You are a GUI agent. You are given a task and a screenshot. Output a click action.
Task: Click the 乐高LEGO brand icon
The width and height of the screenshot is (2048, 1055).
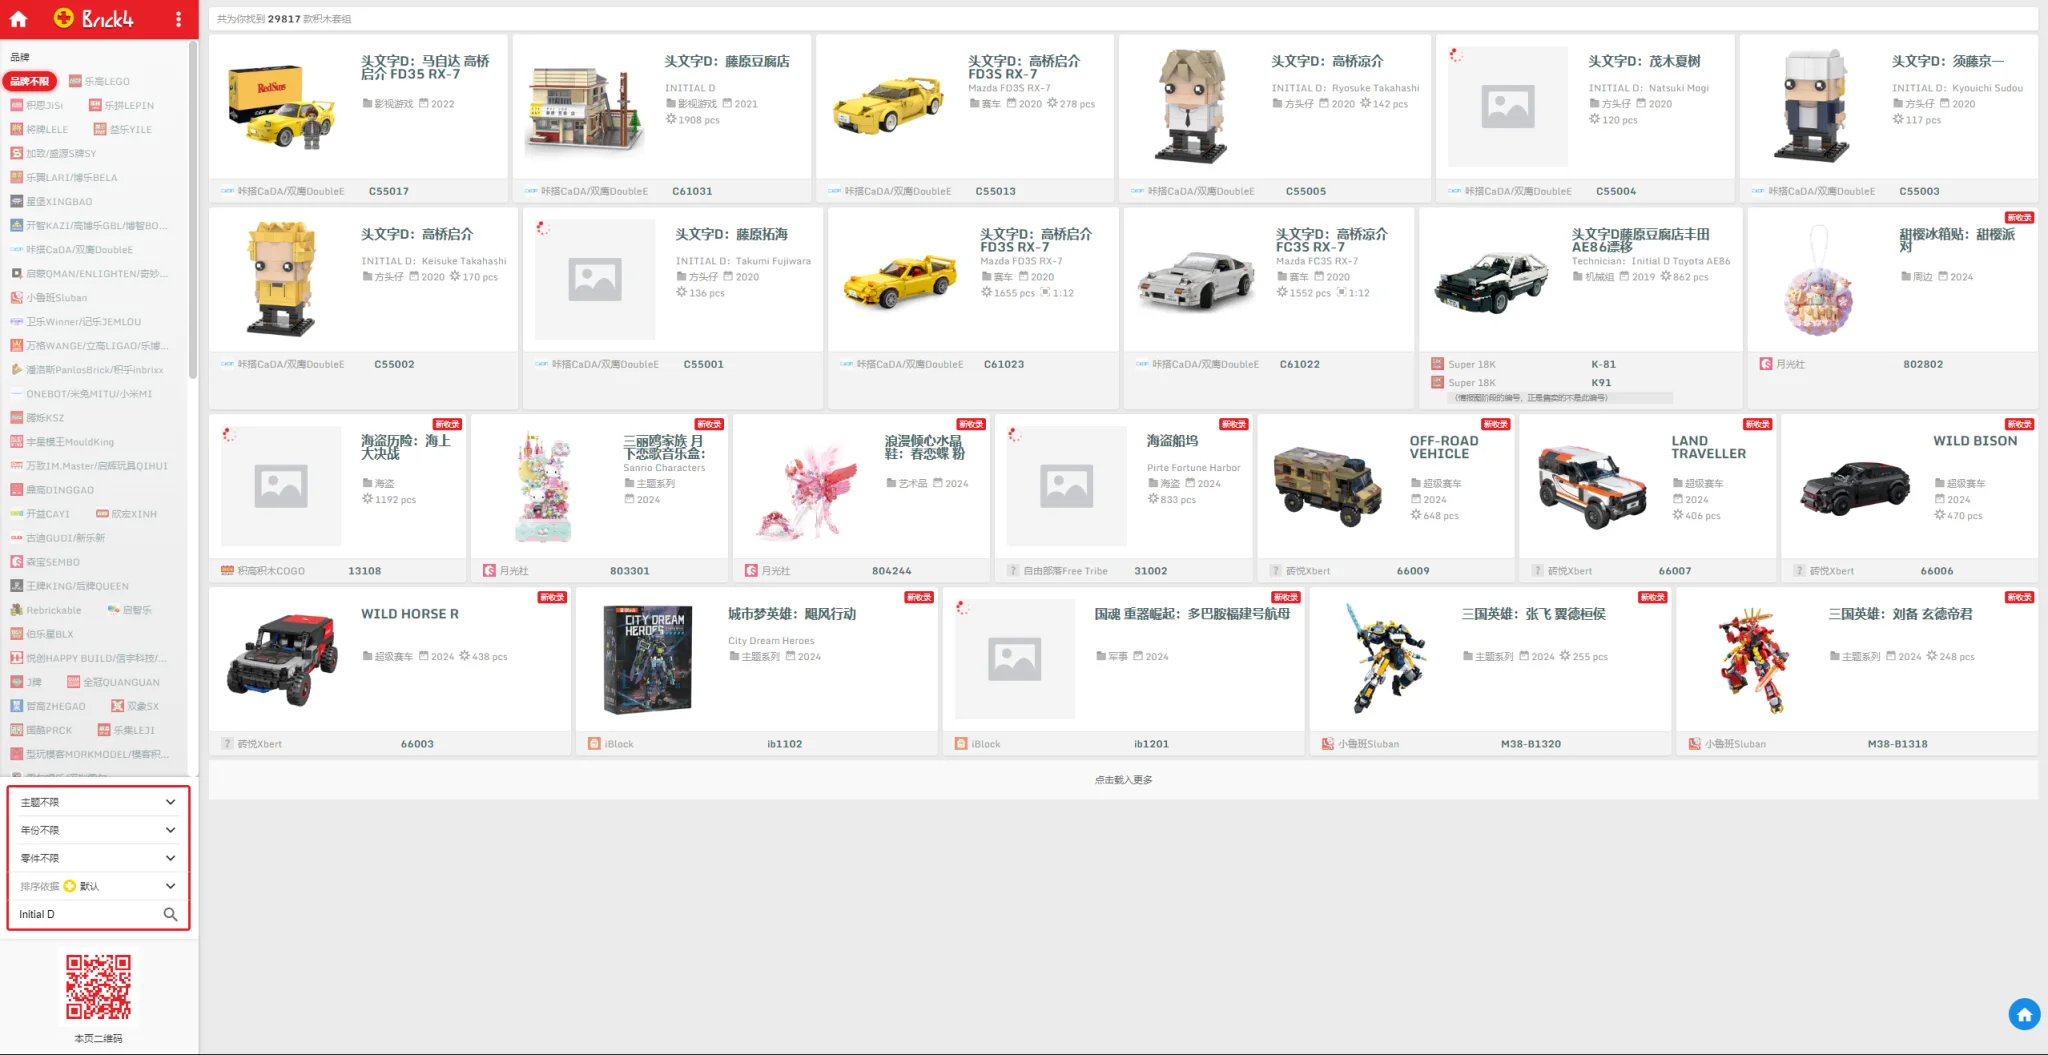76,81
